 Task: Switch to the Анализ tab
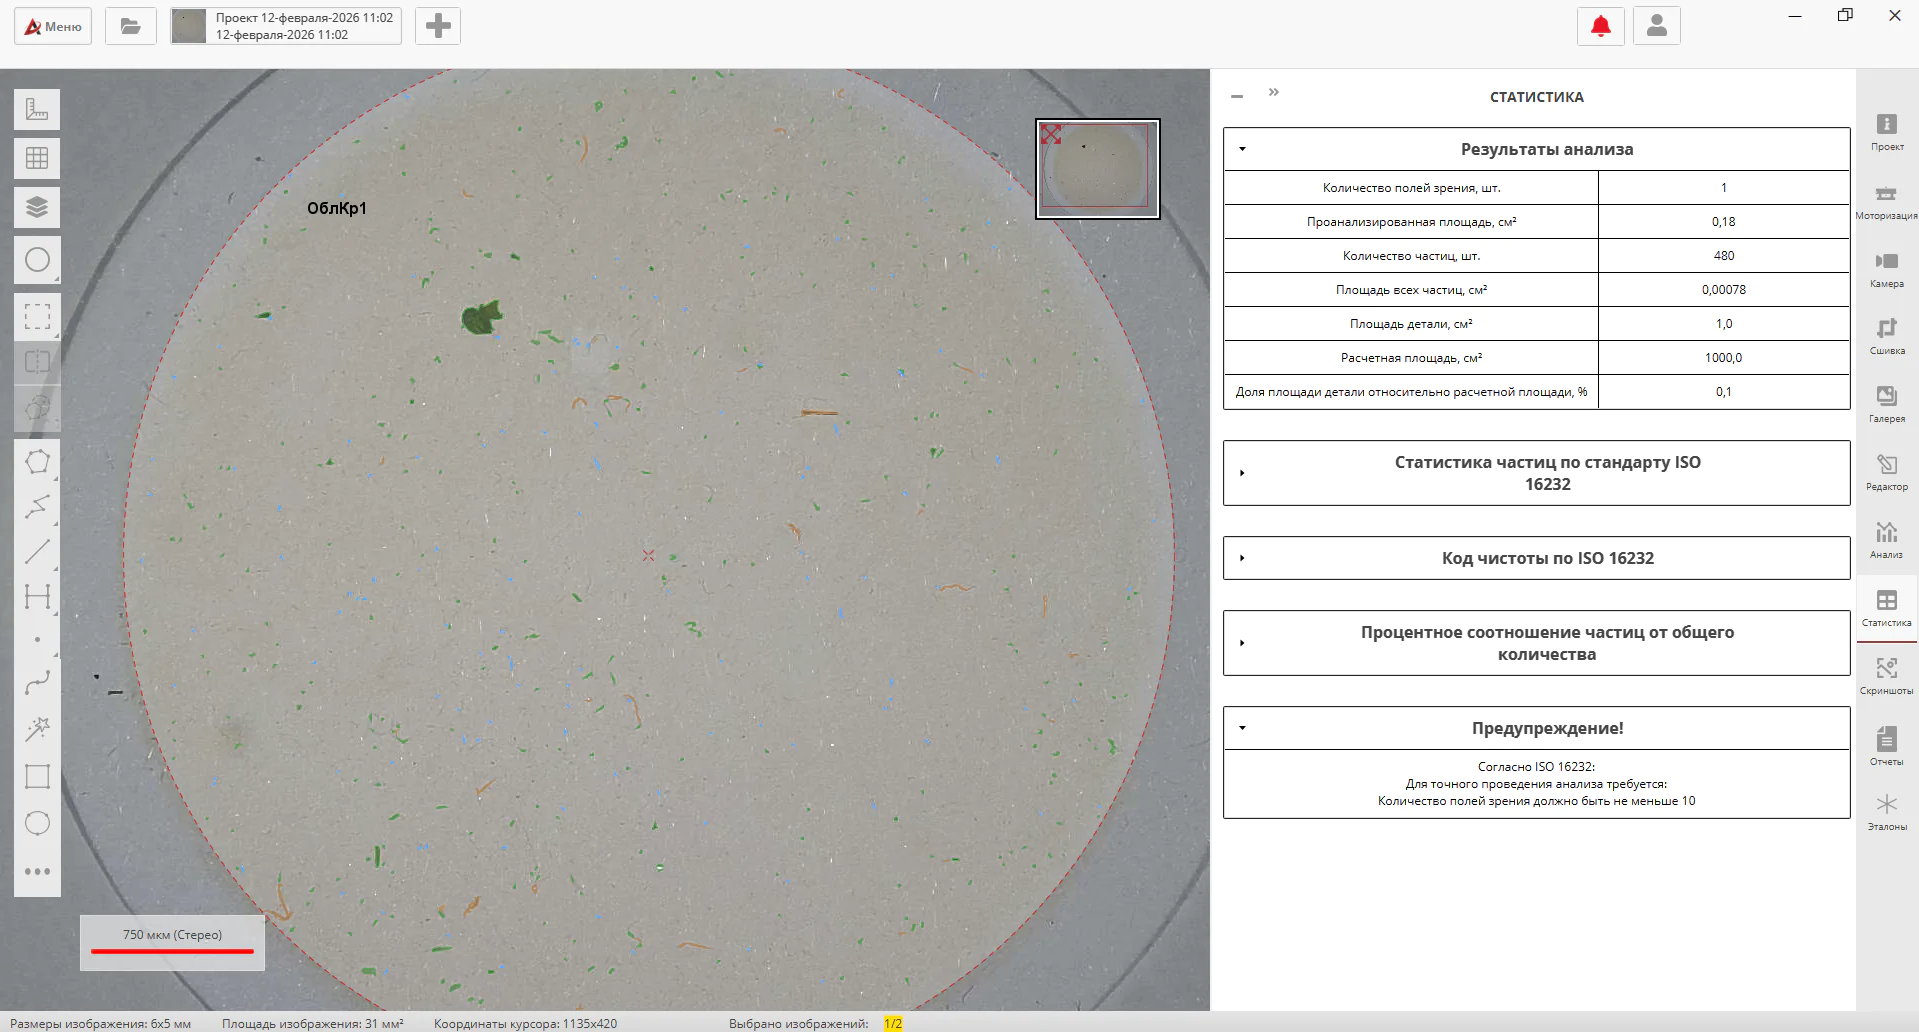1886,540
